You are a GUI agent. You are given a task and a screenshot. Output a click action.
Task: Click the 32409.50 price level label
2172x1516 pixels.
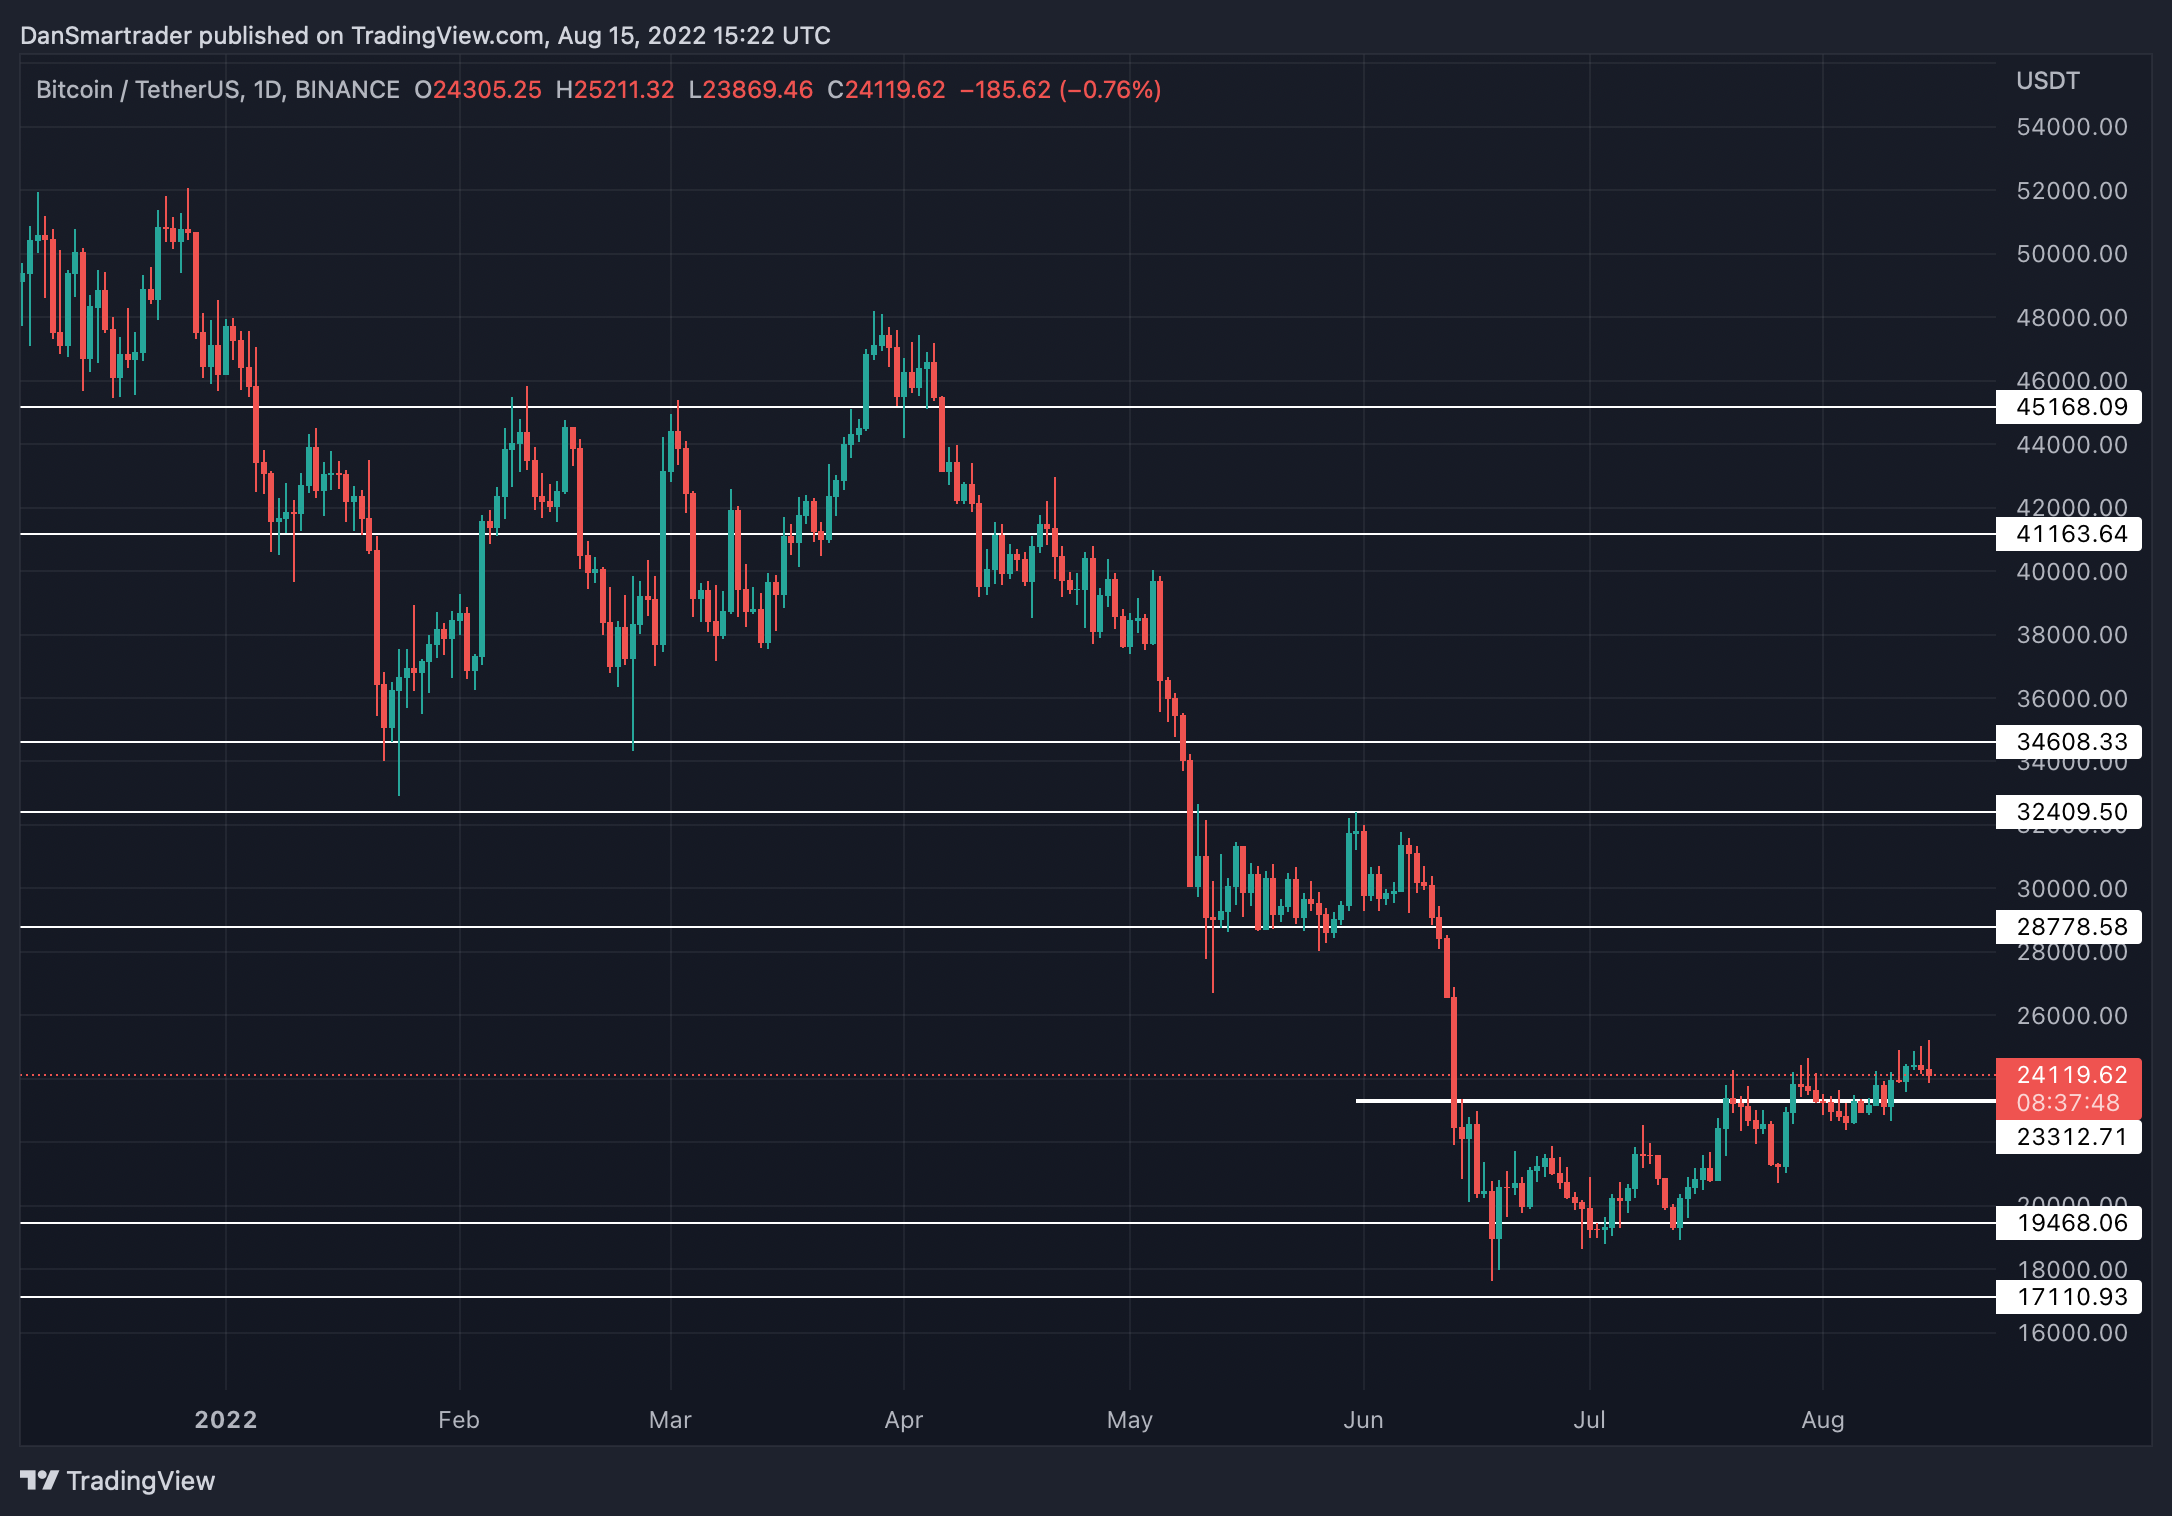click(x=2068, y=812)
